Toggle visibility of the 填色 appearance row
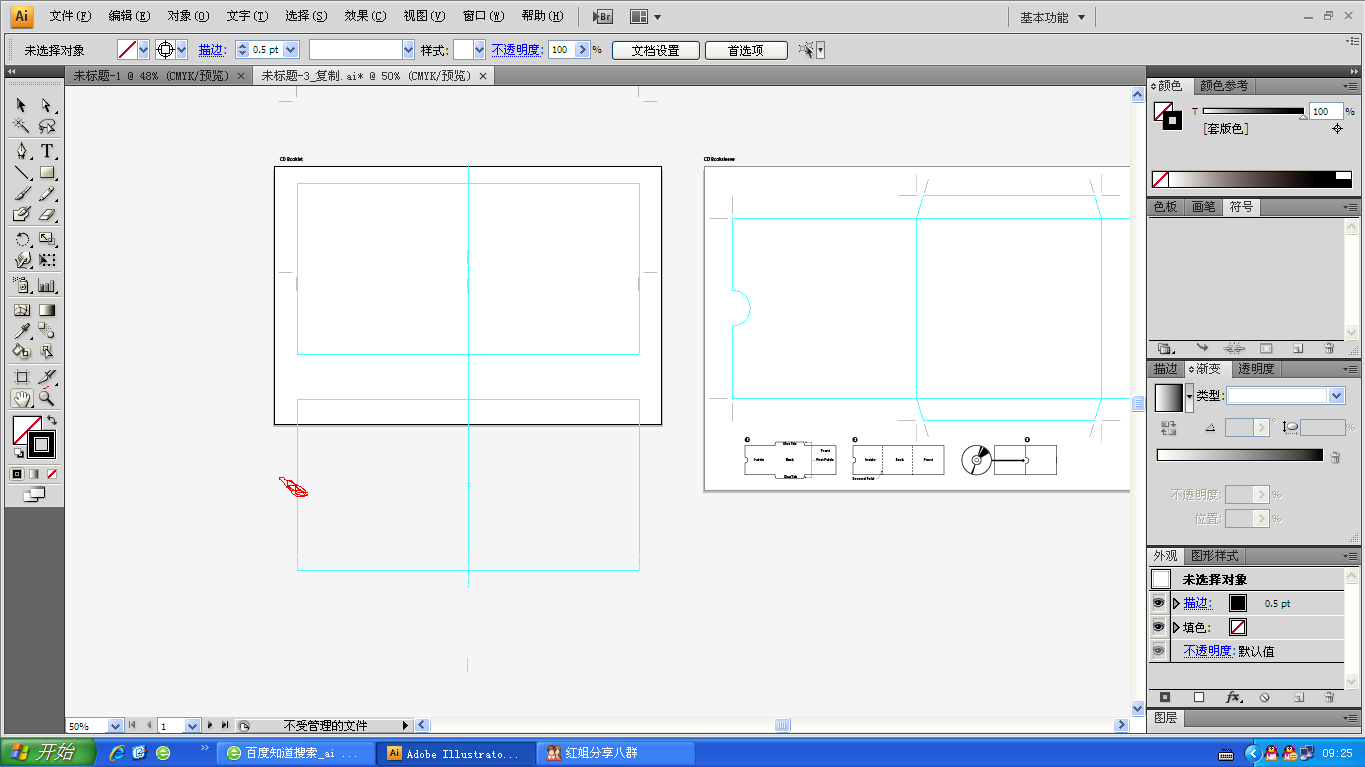The image size is (1365, 767). pyautogui.click(x=1158, y=627)
